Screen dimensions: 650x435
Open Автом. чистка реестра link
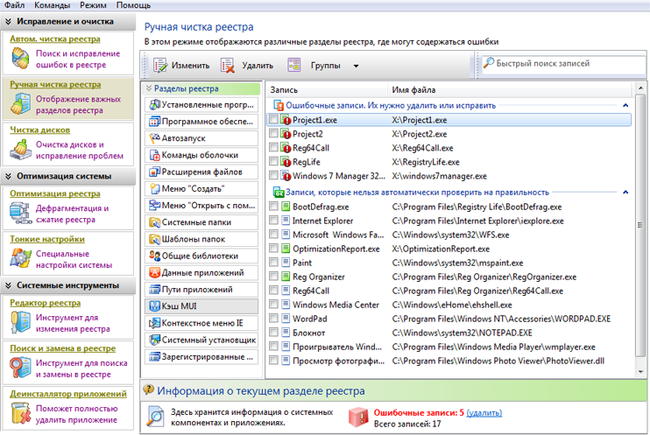click(55, 39)
